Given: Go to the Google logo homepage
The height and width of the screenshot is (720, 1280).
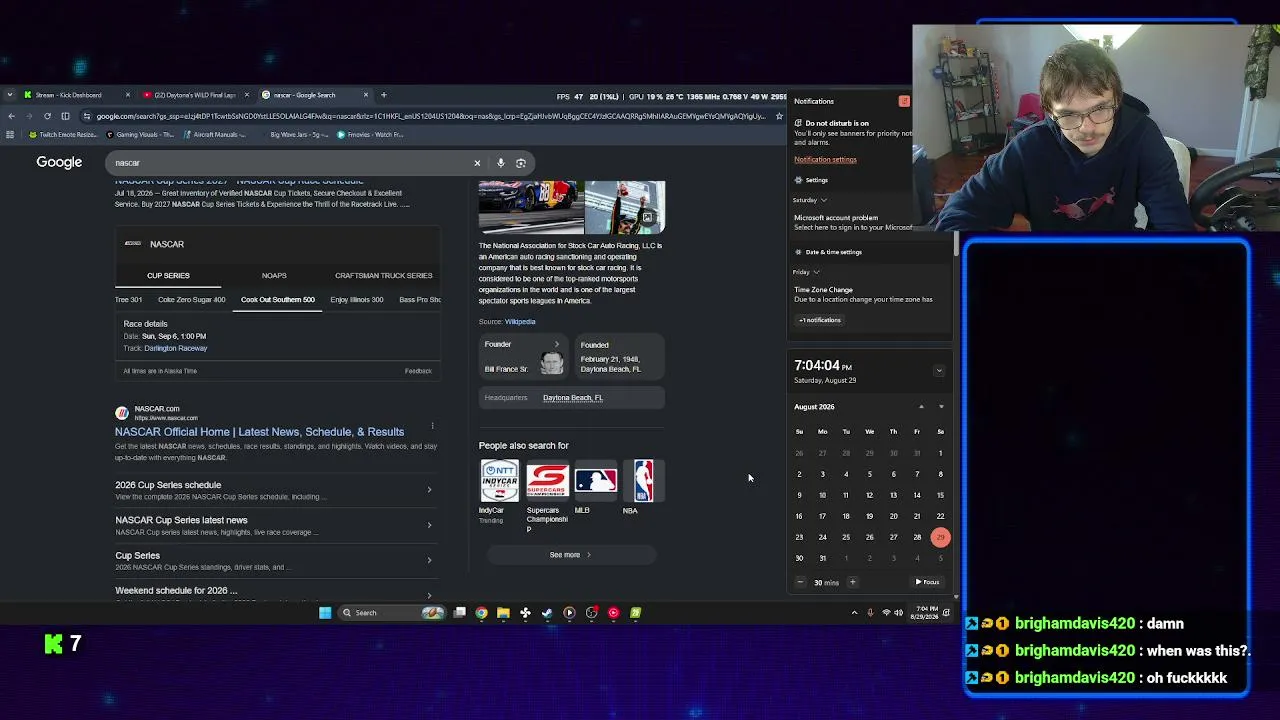Looking at the screenshot, I should 59,162.
